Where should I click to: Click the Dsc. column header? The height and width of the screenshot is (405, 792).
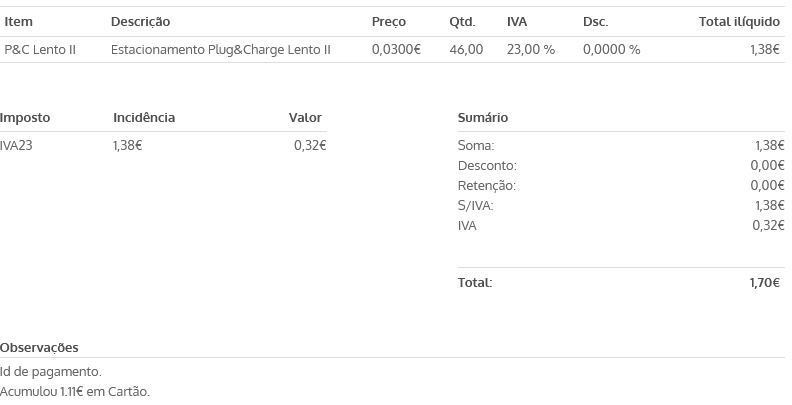pyautogui.click(x=596, y=22)
